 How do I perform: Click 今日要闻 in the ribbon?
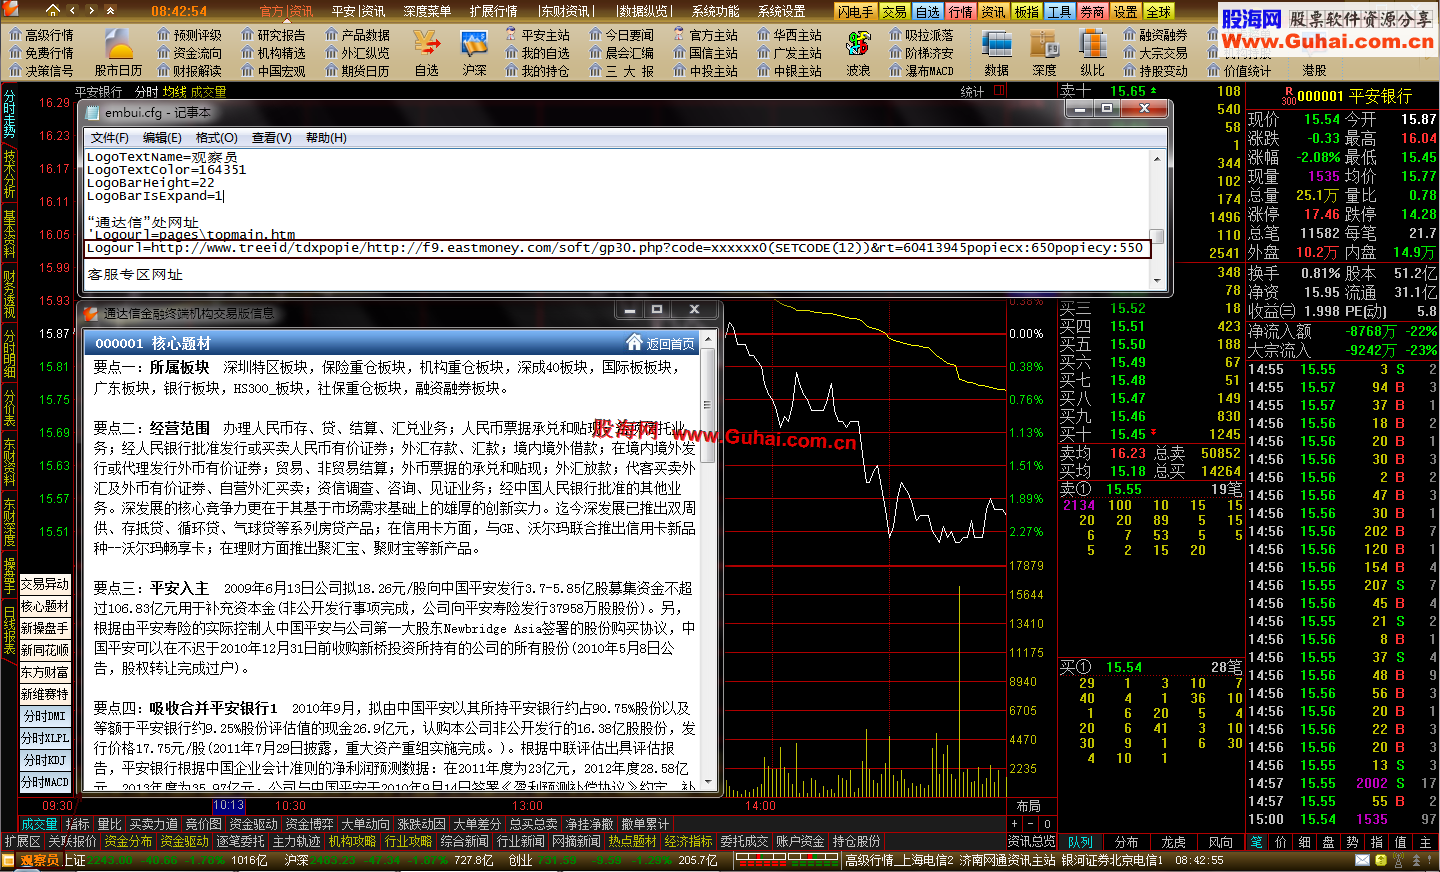click(x=622, y=35)
